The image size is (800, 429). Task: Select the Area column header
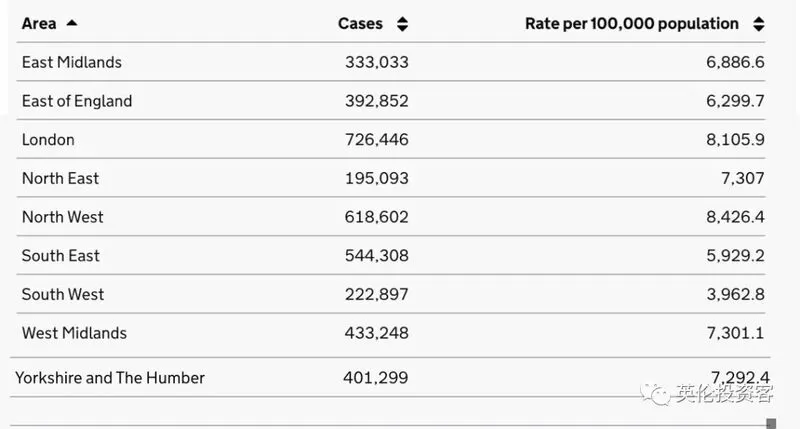39,23
